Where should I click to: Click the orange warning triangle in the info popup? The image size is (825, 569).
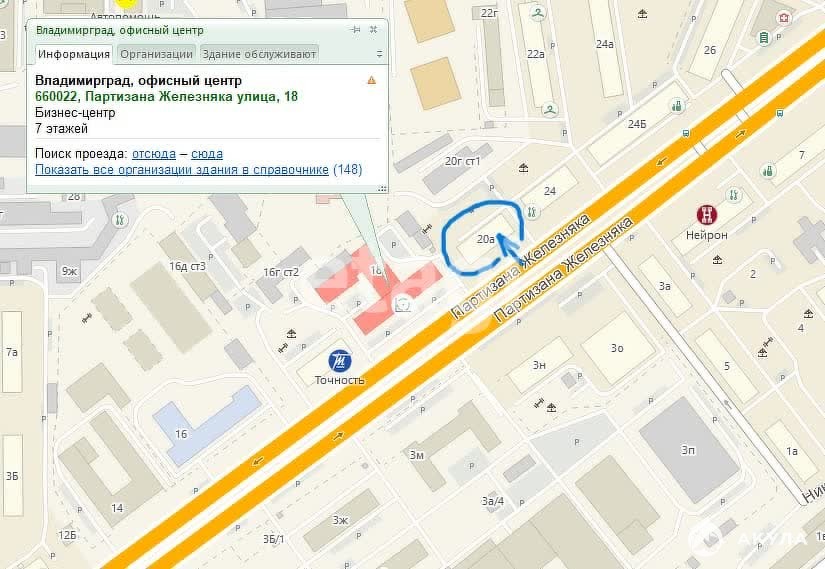(371, 80)
